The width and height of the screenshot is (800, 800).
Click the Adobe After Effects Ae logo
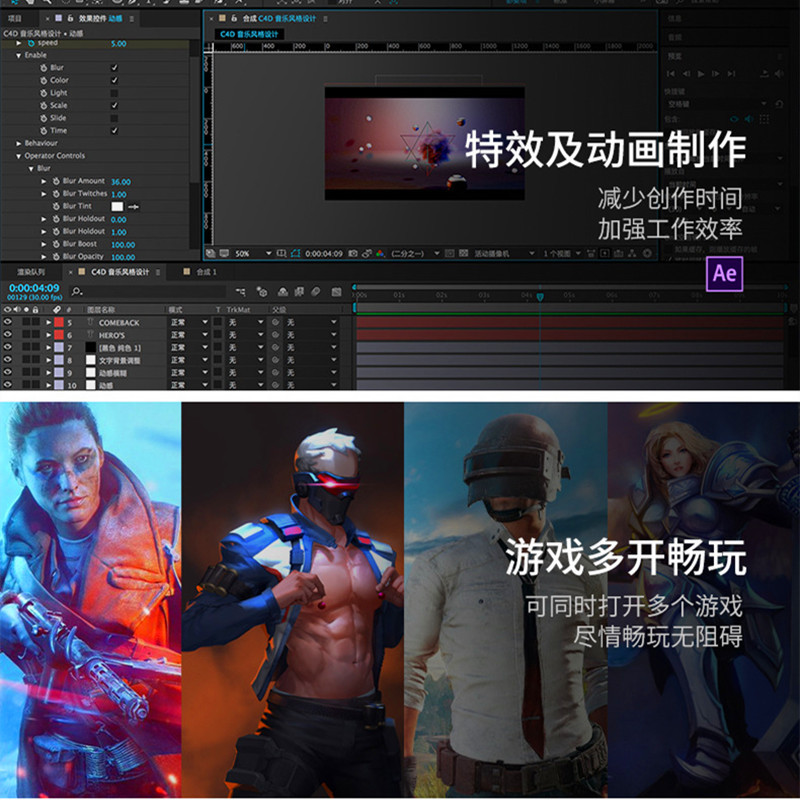tap(724, 274)
